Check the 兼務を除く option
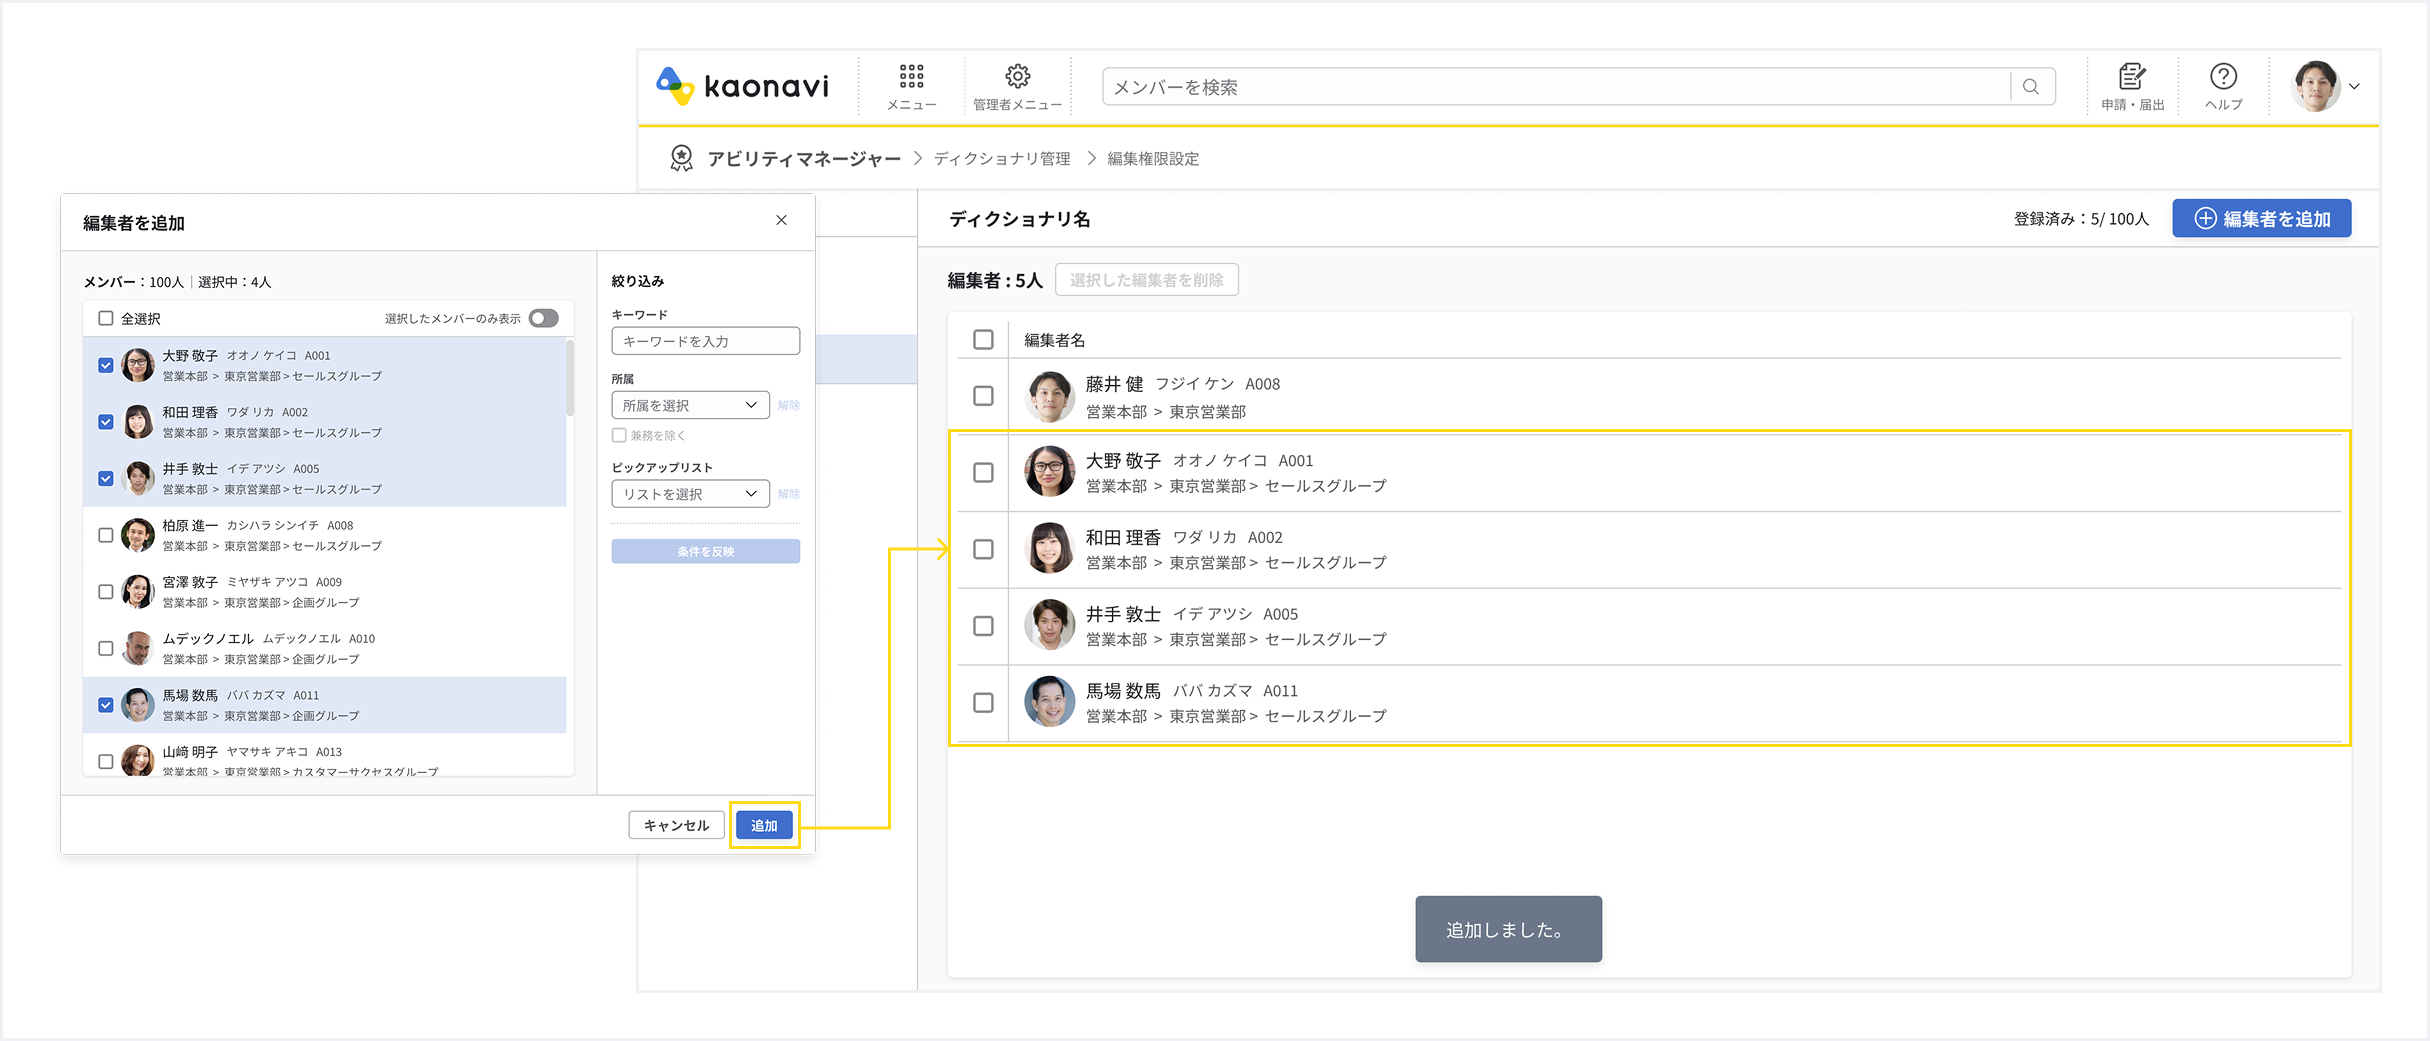 click(619, 435)
